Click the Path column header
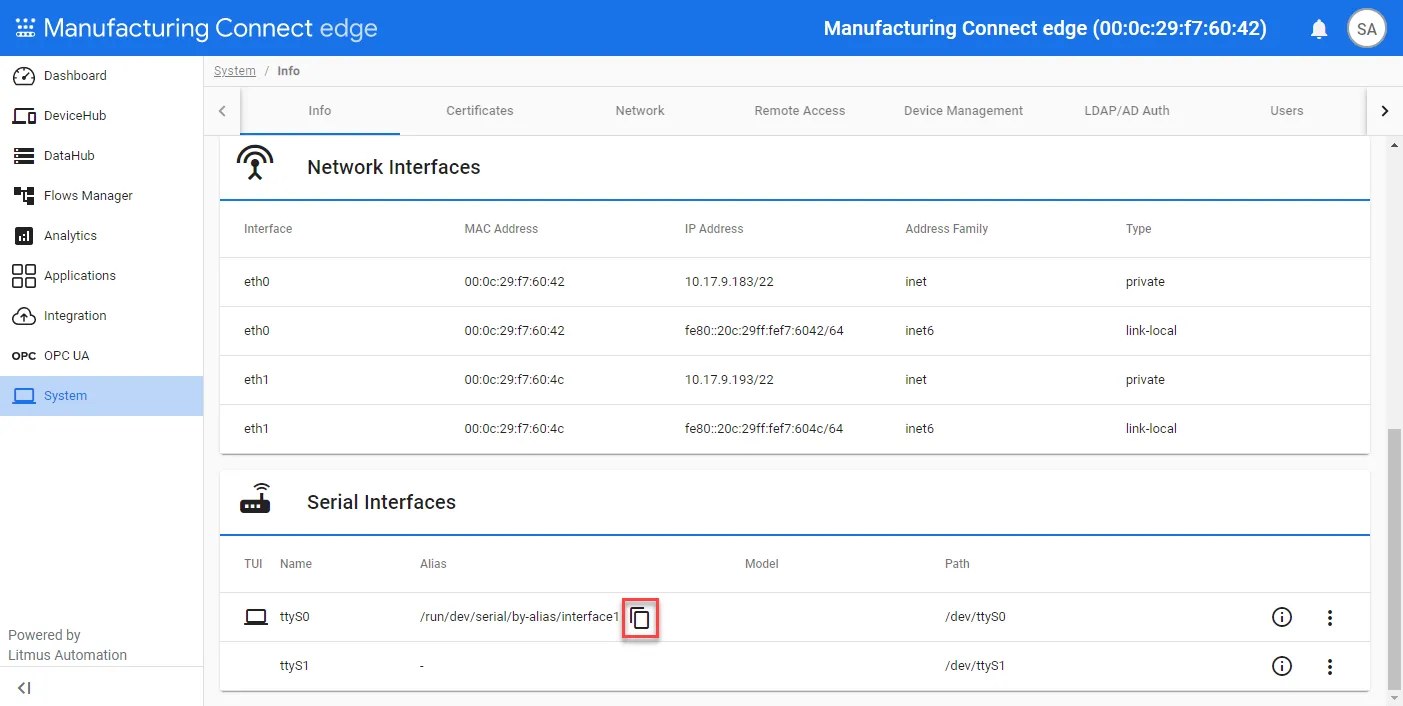This screenshot has width=1403, height=706. click(957, 564)
